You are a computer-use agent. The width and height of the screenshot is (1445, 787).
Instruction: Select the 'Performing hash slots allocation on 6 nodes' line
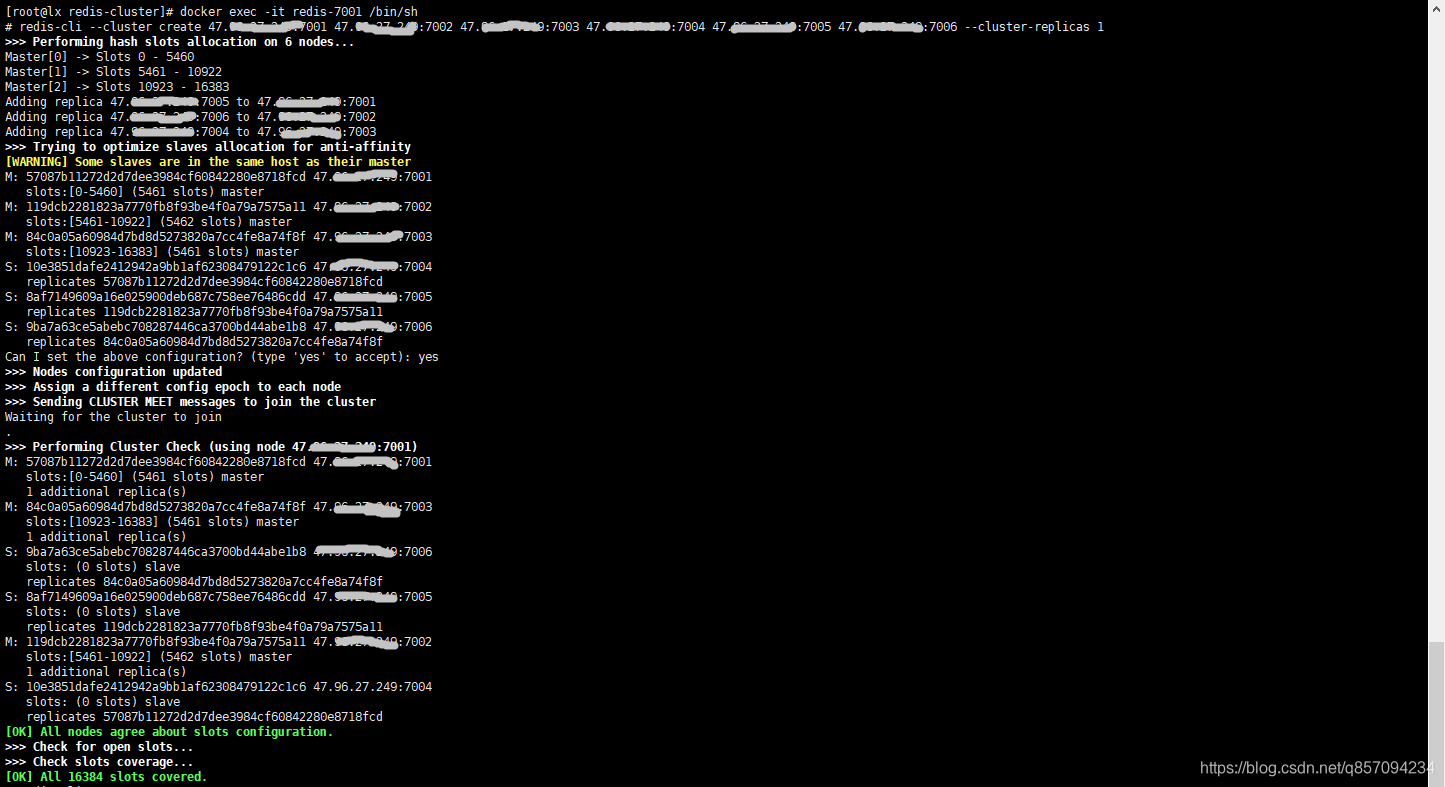(179, 41)
